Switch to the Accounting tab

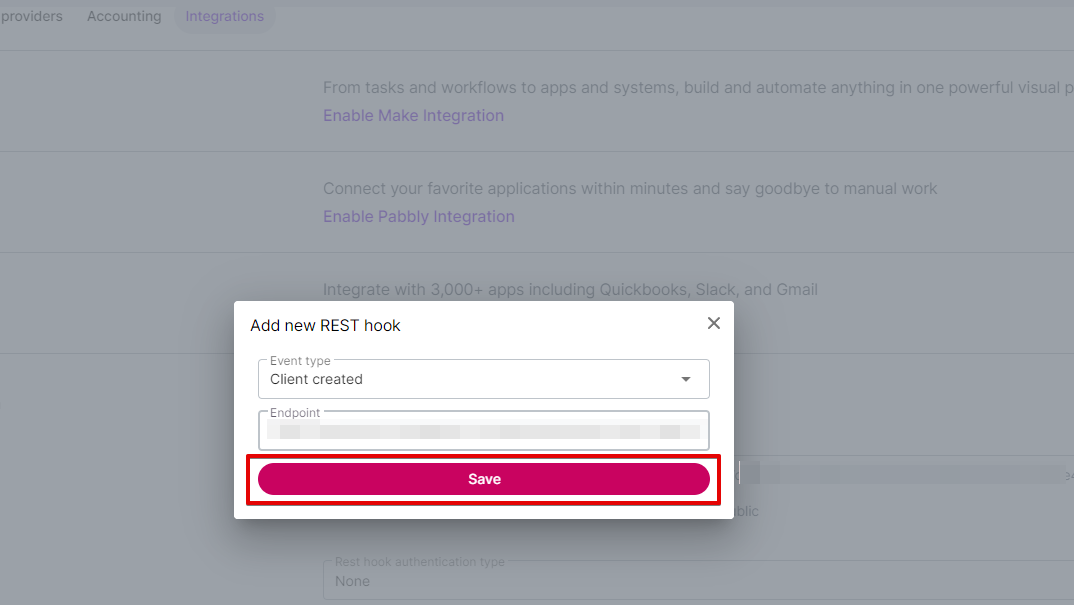[x=124, y=16]
